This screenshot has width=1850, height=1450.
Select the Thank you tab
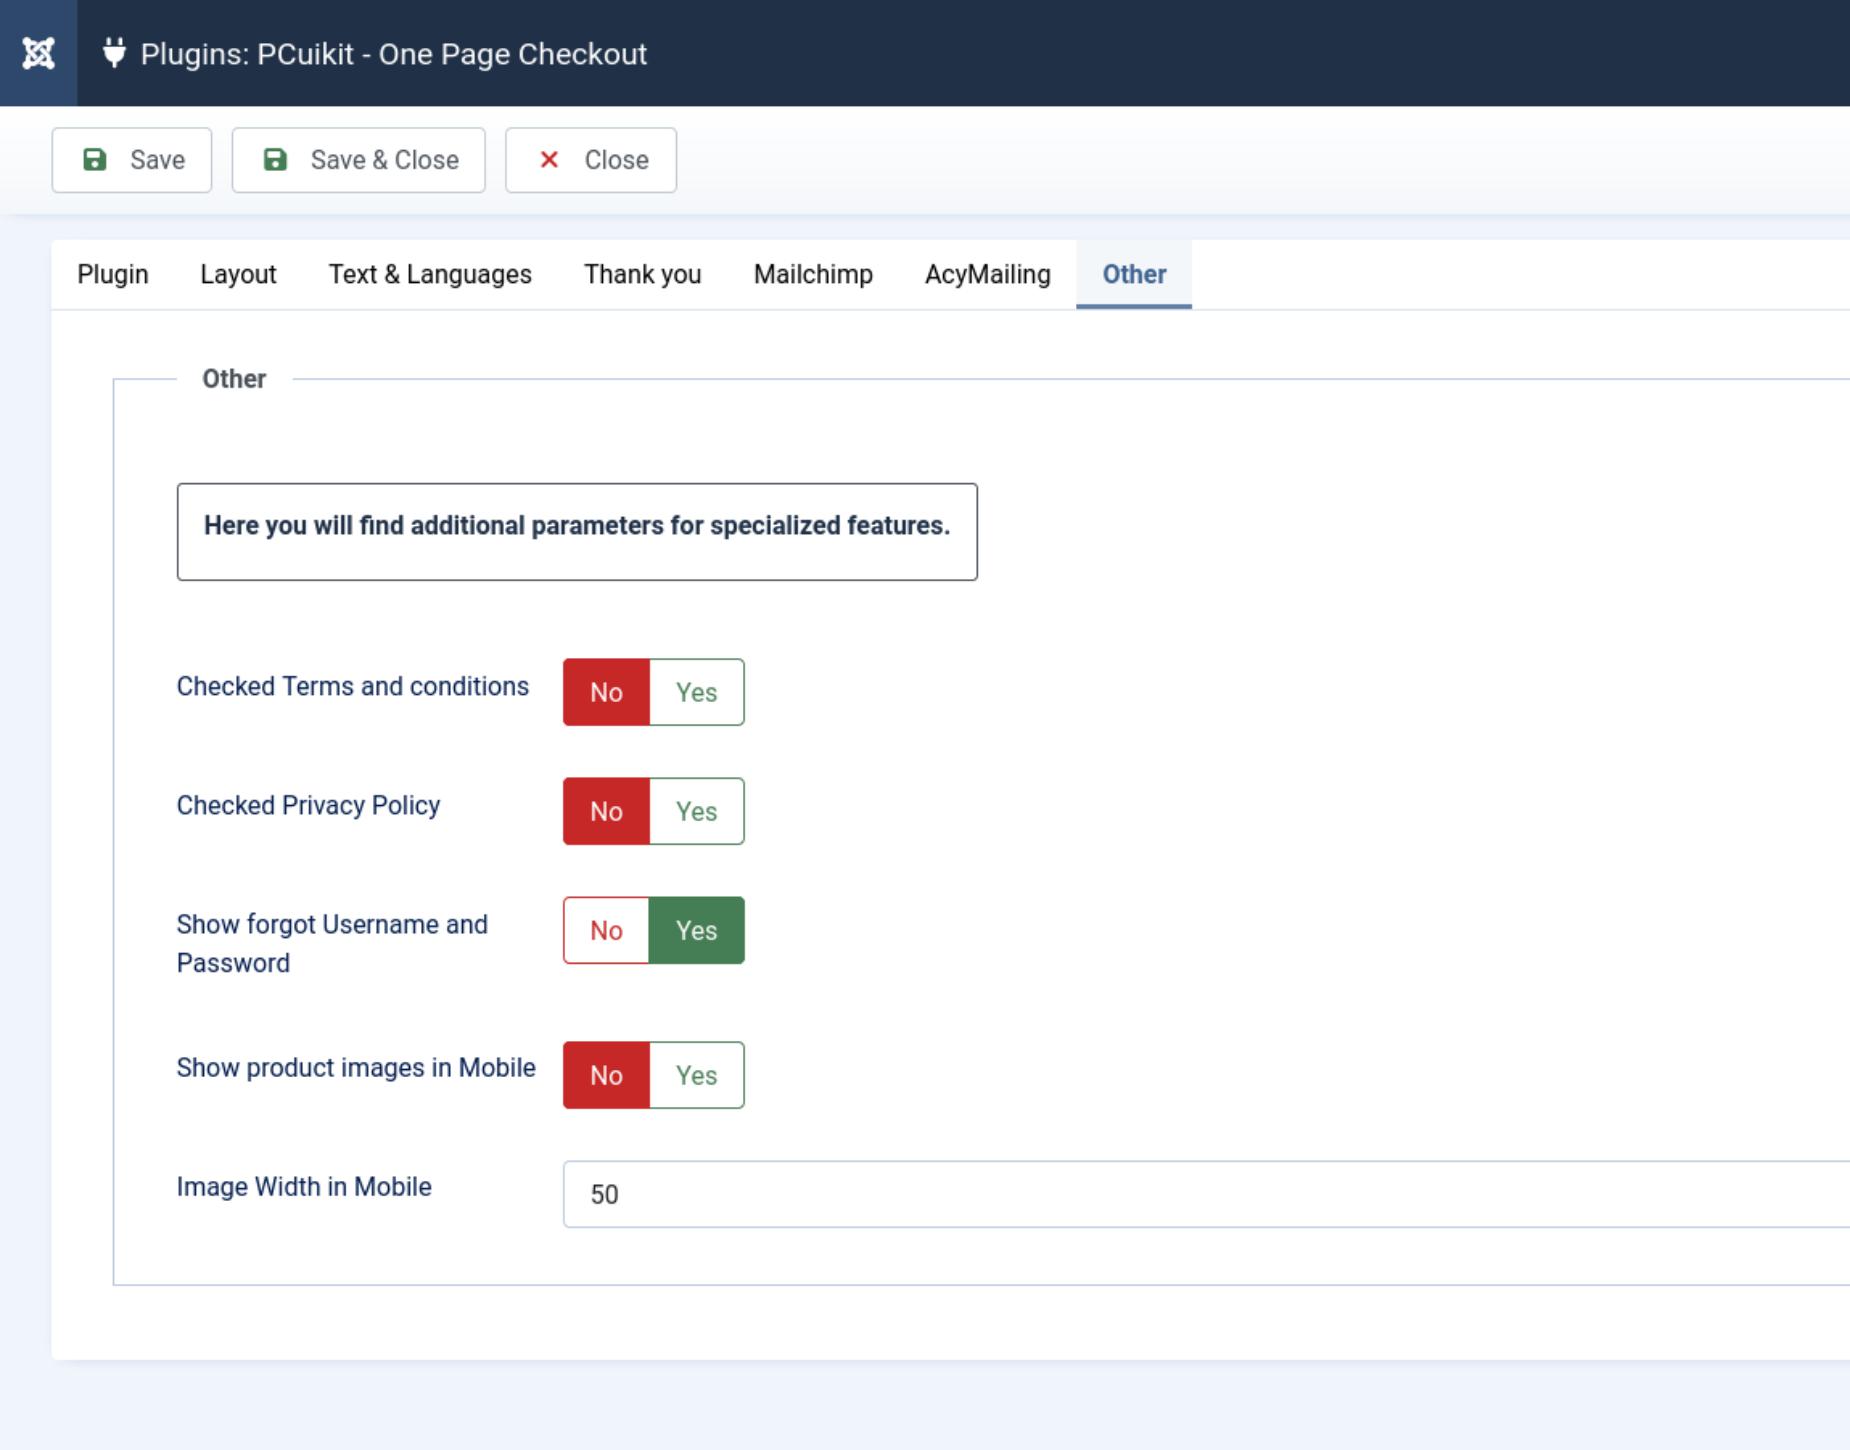643,274
